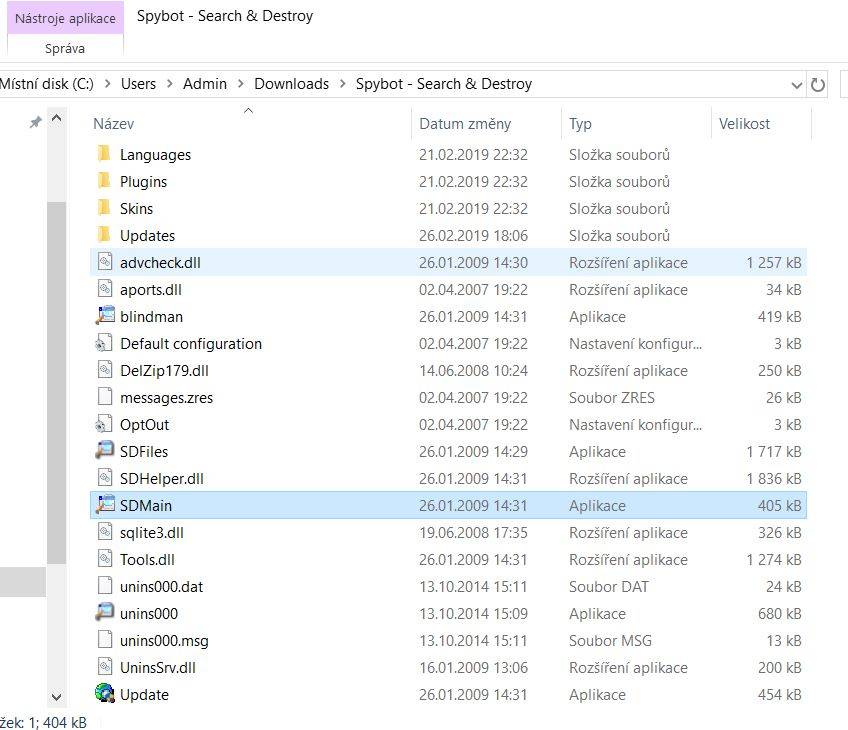
Task: Click the Tools.dll file icon
Action: 105,560
